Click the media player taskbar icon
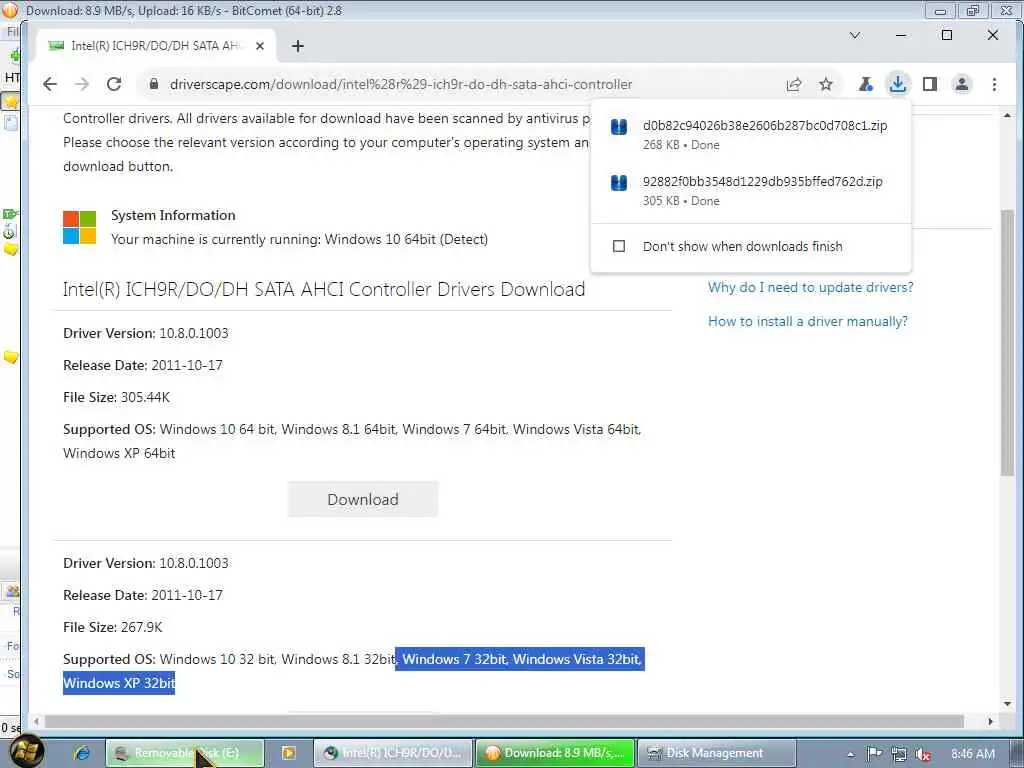Screen dimensions: 1024x768 click(x=288, y=753)
